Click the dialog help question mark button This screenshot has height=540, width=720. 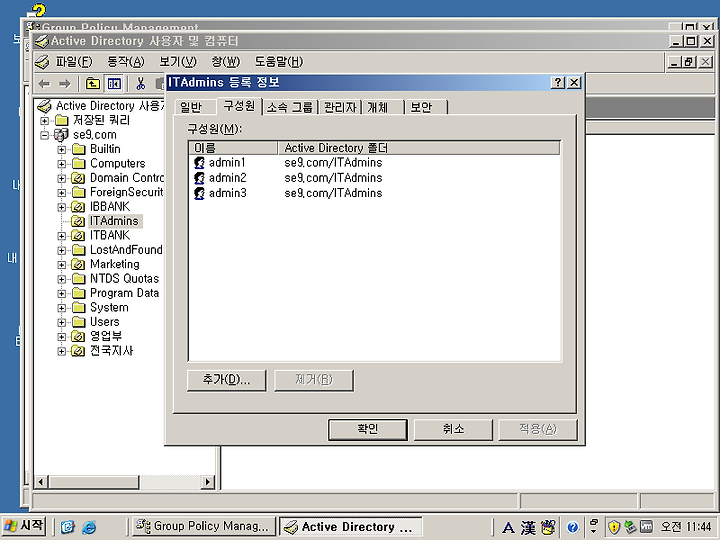(557, 83)
